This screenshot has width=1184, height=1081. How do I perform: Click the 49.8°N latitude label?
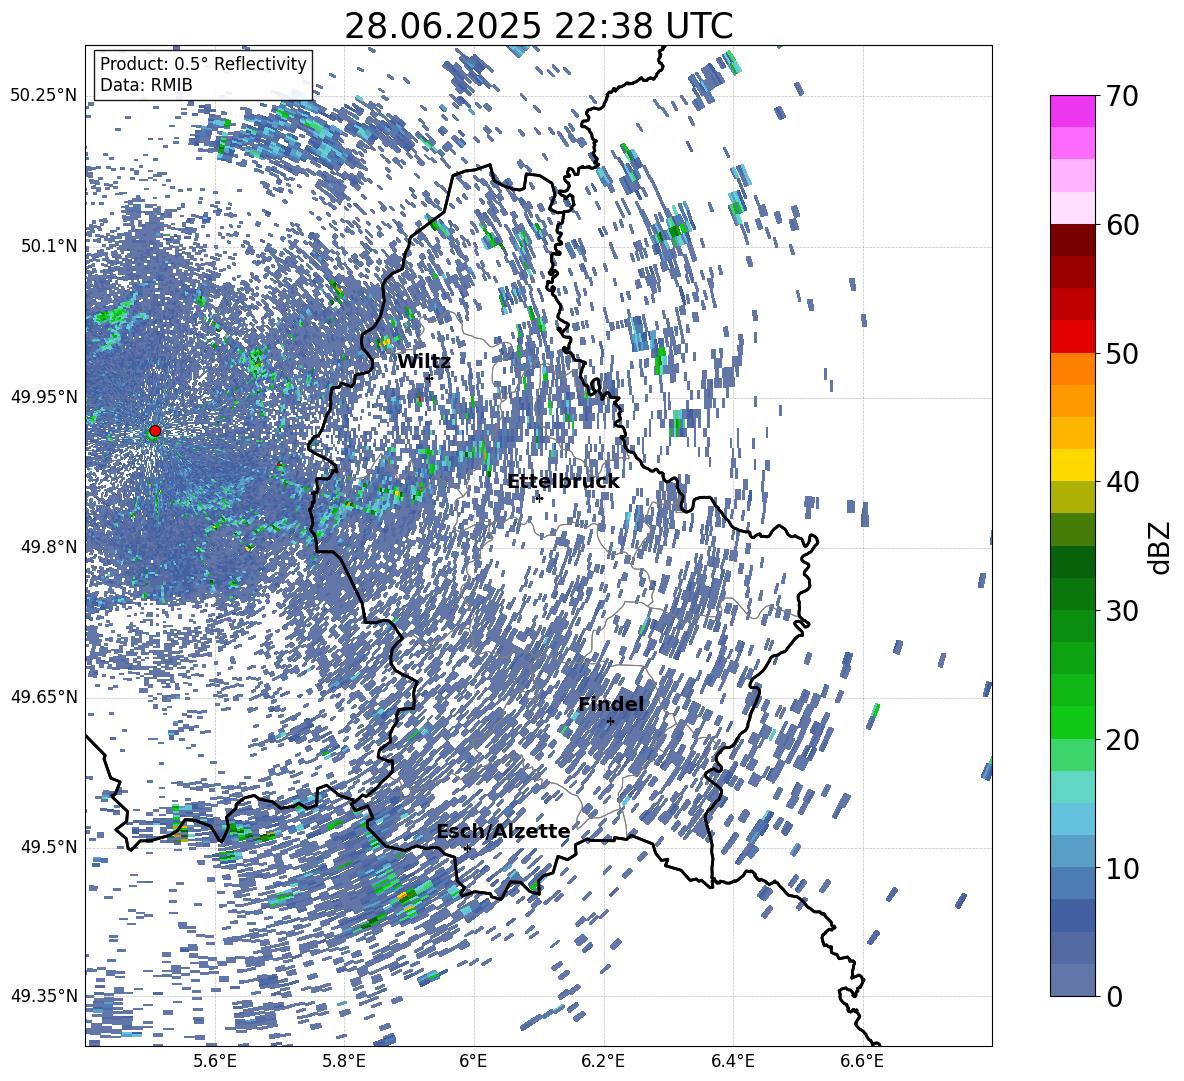click(x=49, y=547)
